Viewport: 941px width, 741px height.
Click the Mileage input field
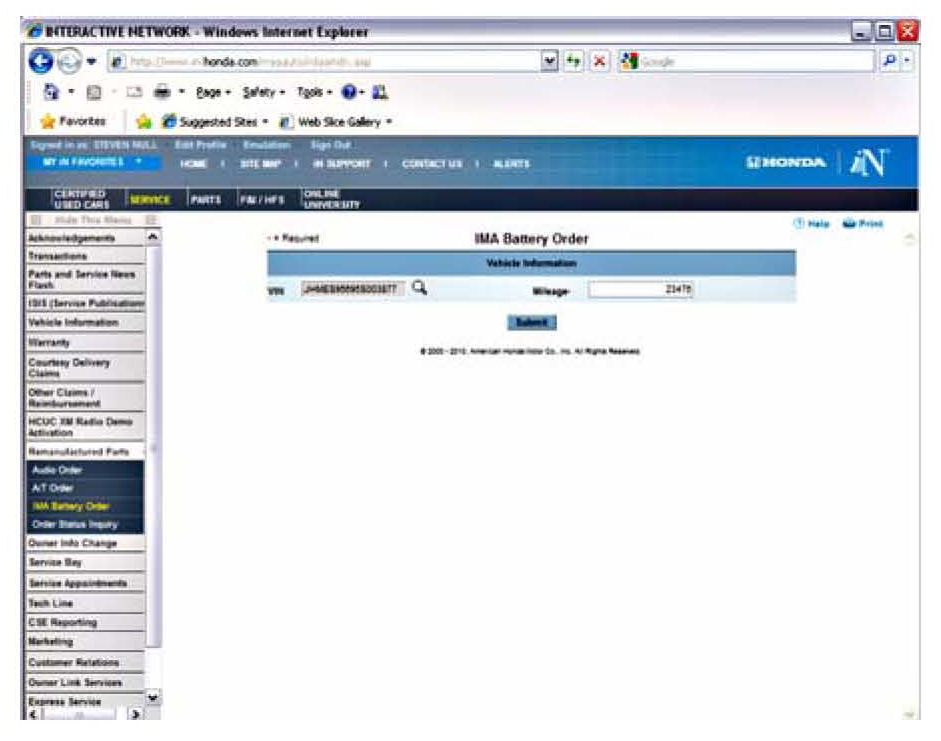[641, 290]
